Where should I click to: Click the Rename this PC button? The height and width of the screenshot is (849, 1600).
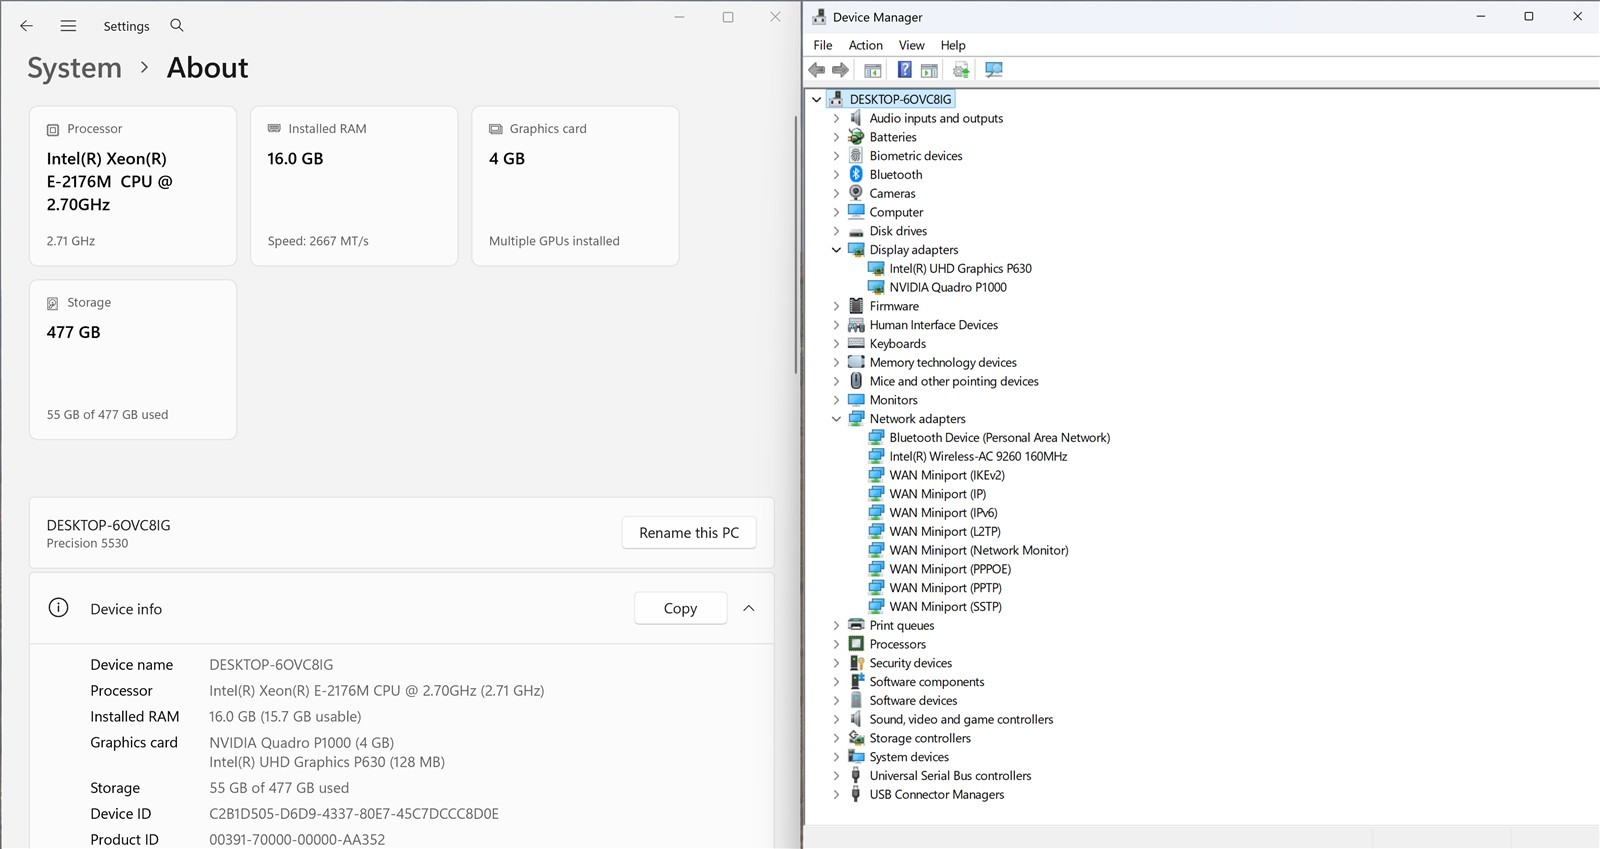point(689,533)
